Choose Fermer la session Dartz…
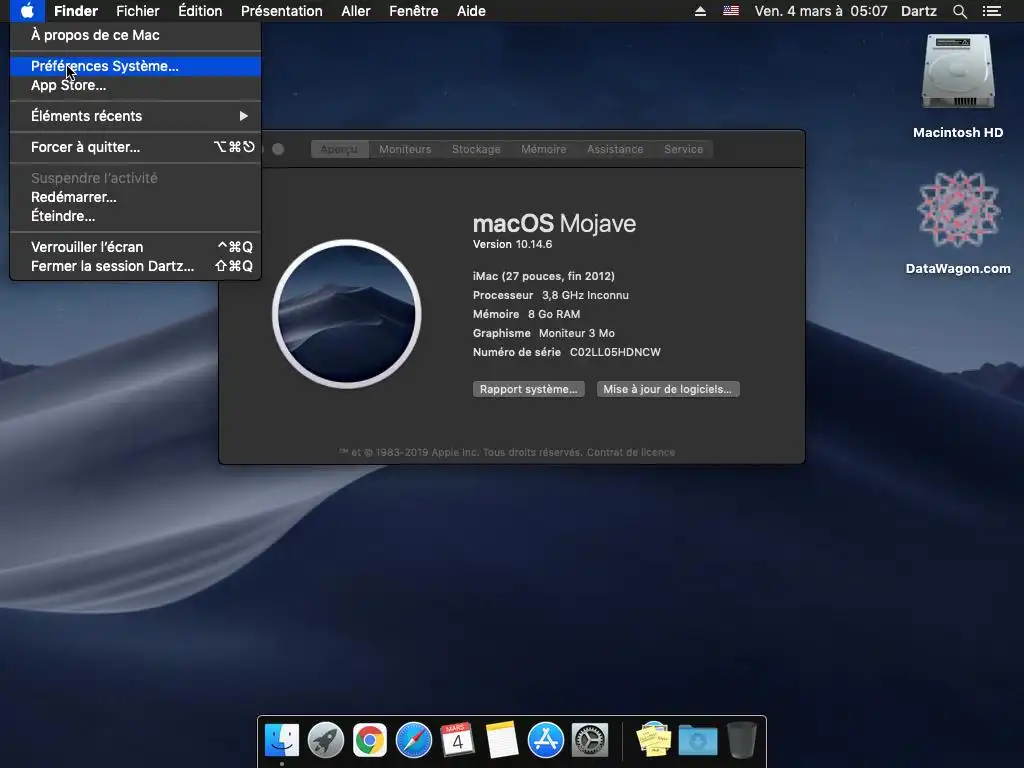The height and width of the screenshot is (768, 1024). [x=135, y=266]
